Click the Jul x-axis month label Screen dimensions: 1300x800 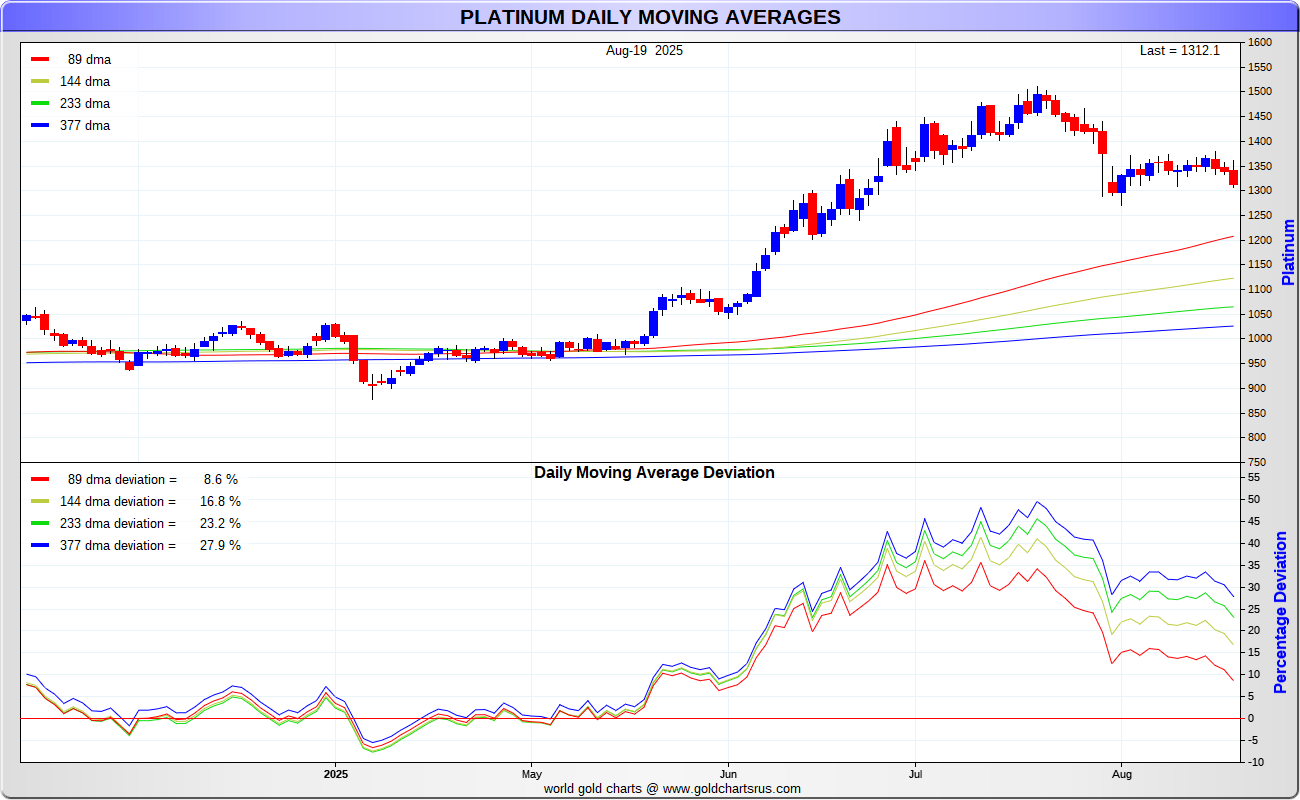tap(915, 774)
